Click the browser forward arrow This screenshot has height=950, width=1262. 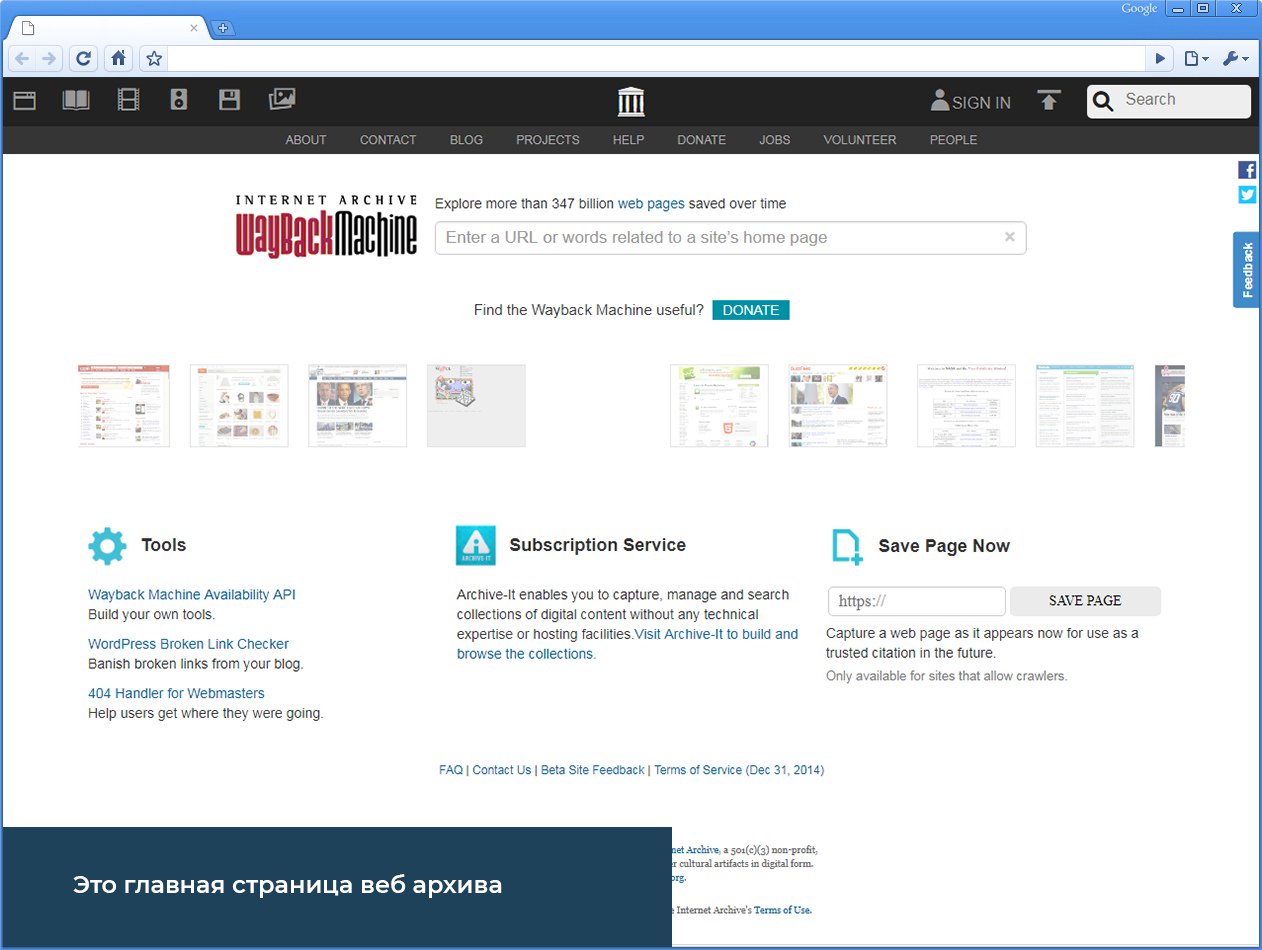(49, 59)
